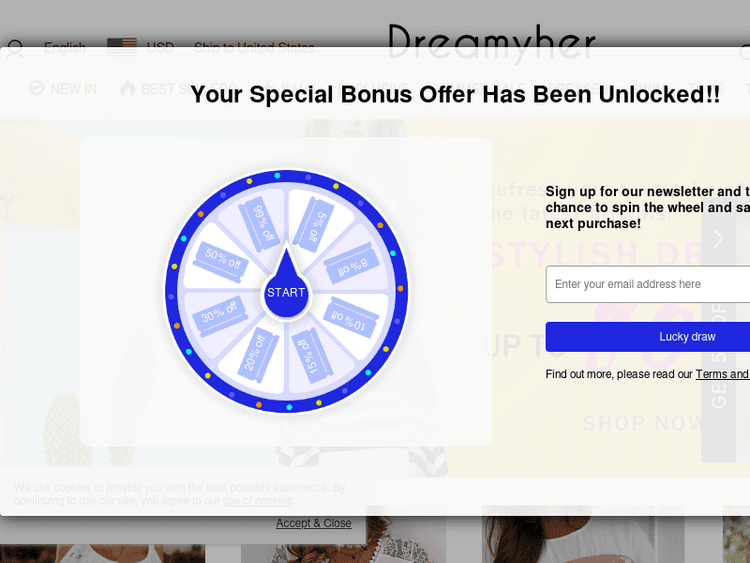
Task: Click the Dreamyher logo
Action: click(x=491, y=43)
